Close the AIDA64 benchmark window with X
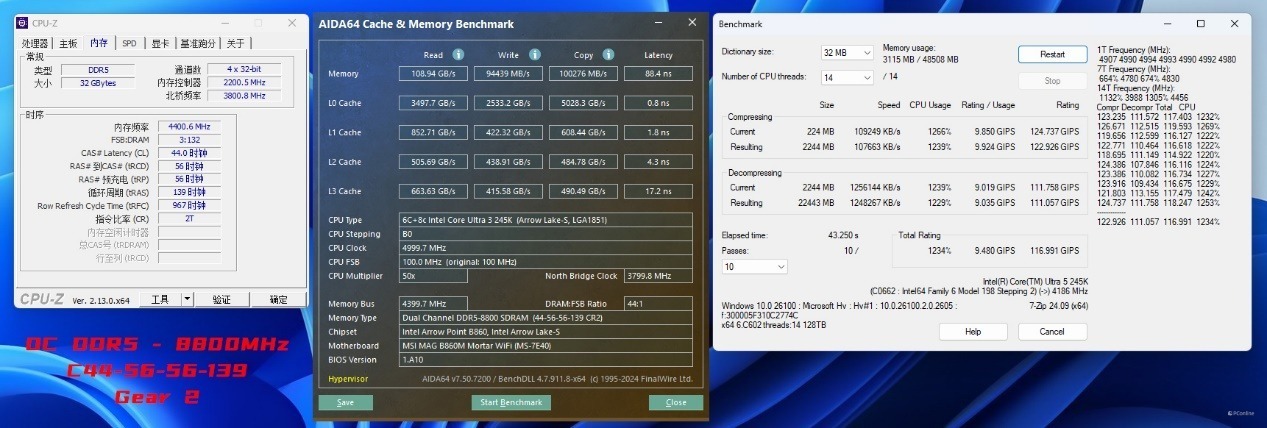Image resolution: width=1267 pixels, height=428 pixels. [691, 22]
